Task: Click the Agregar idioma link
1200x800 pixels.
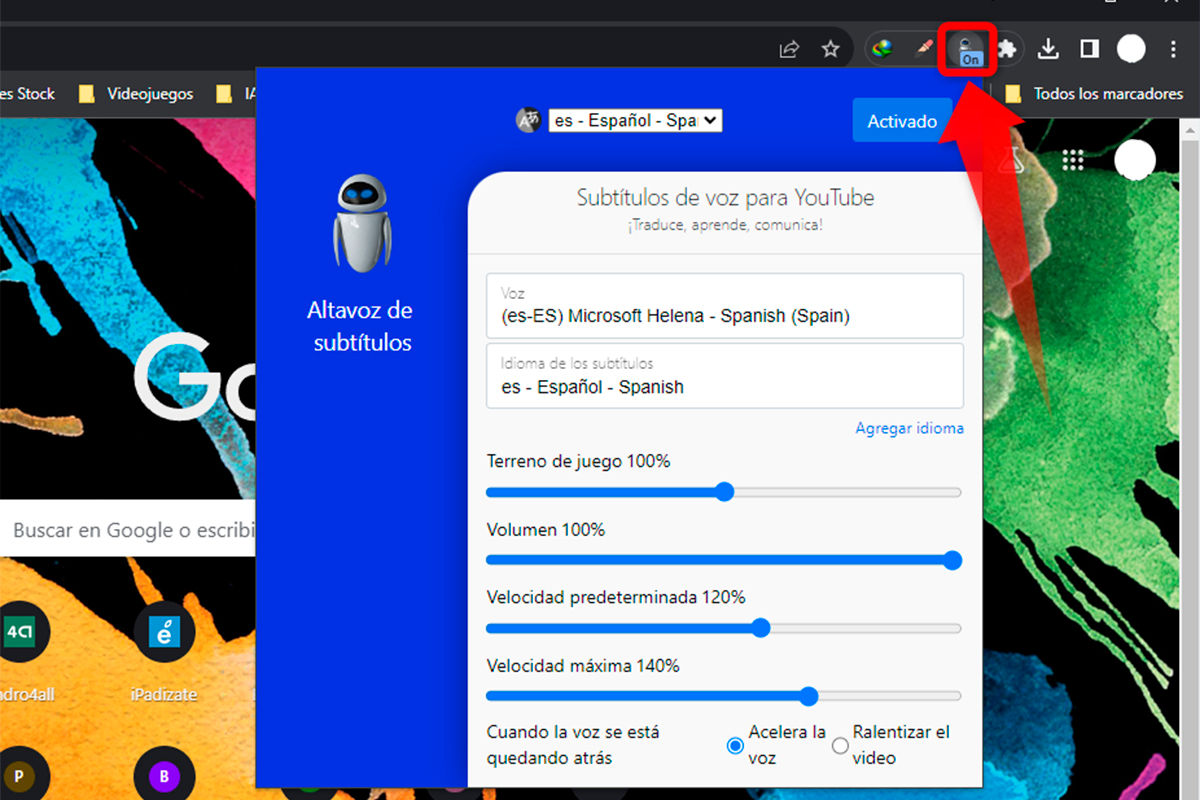Action: click(909, 428)
